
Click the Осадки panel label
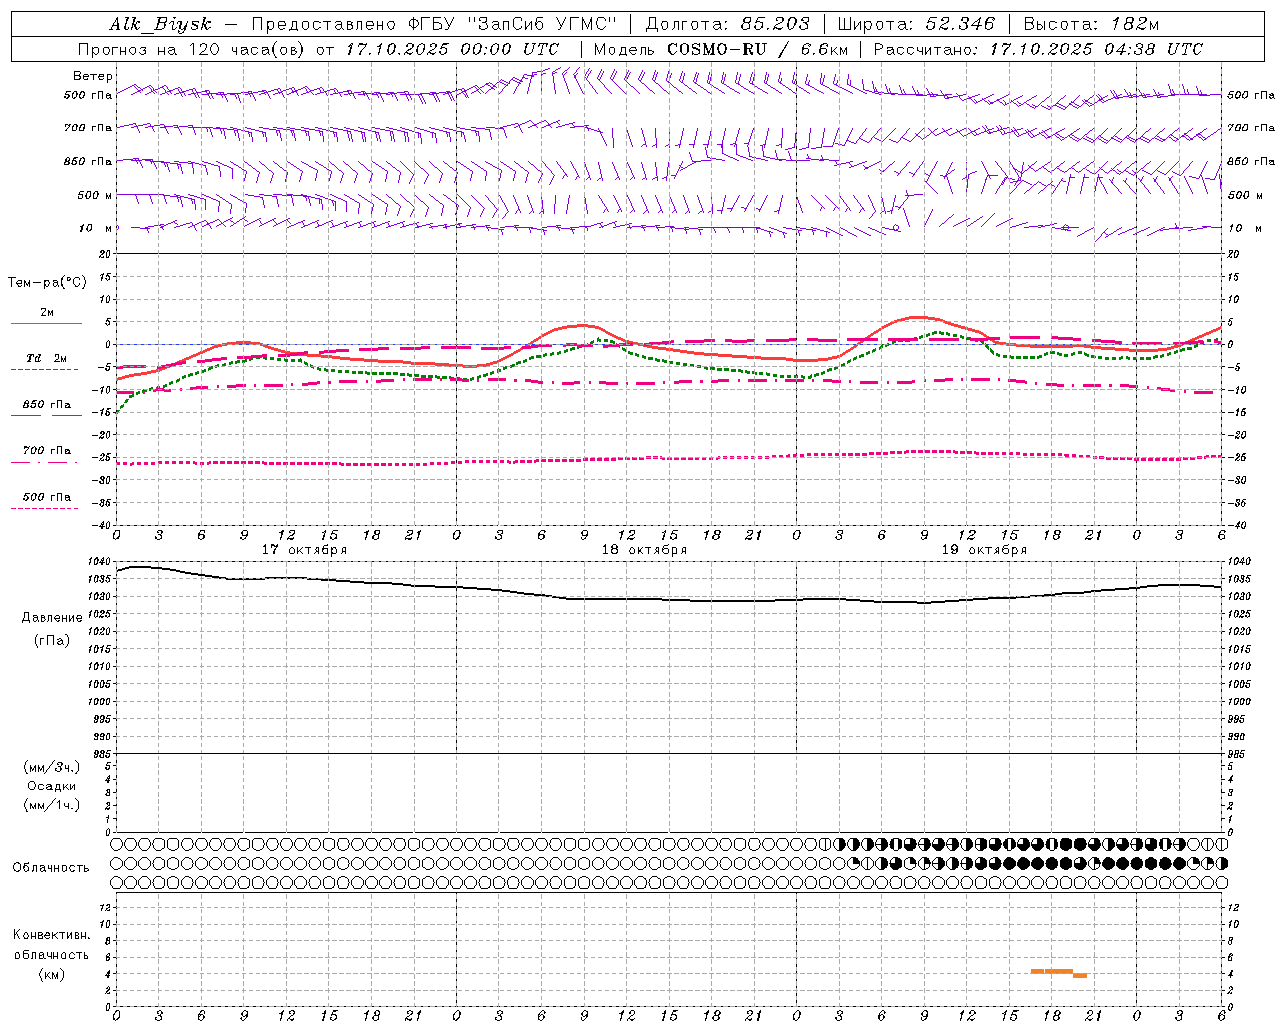[x=52, y=786]
